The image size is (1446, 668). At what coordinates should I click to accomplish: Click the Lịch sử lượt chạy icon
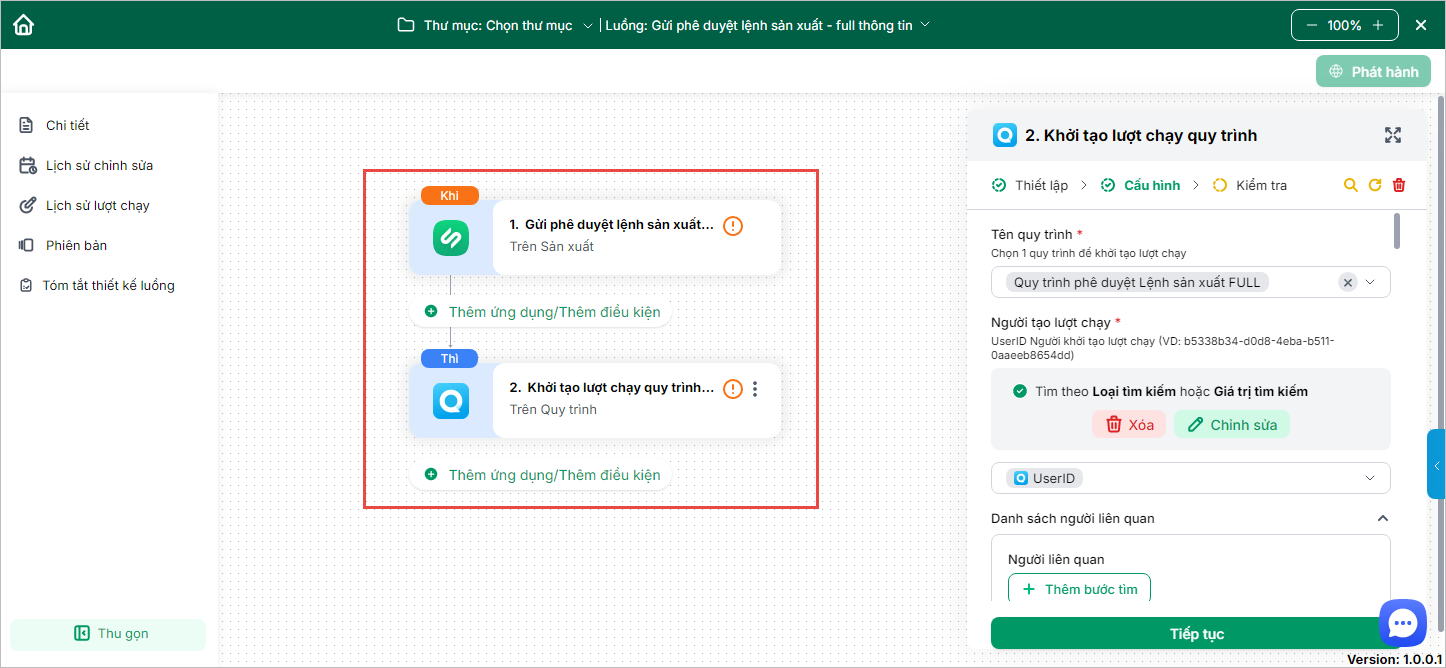[x=27, y=205]
